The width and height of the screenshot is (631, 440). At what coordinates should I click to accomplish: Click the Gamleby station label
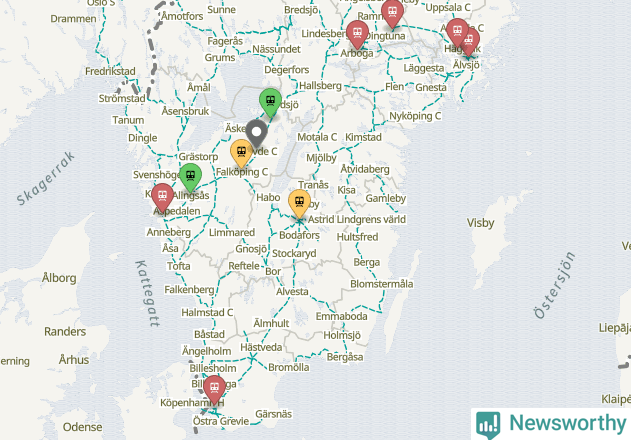(x=386, y=198)
